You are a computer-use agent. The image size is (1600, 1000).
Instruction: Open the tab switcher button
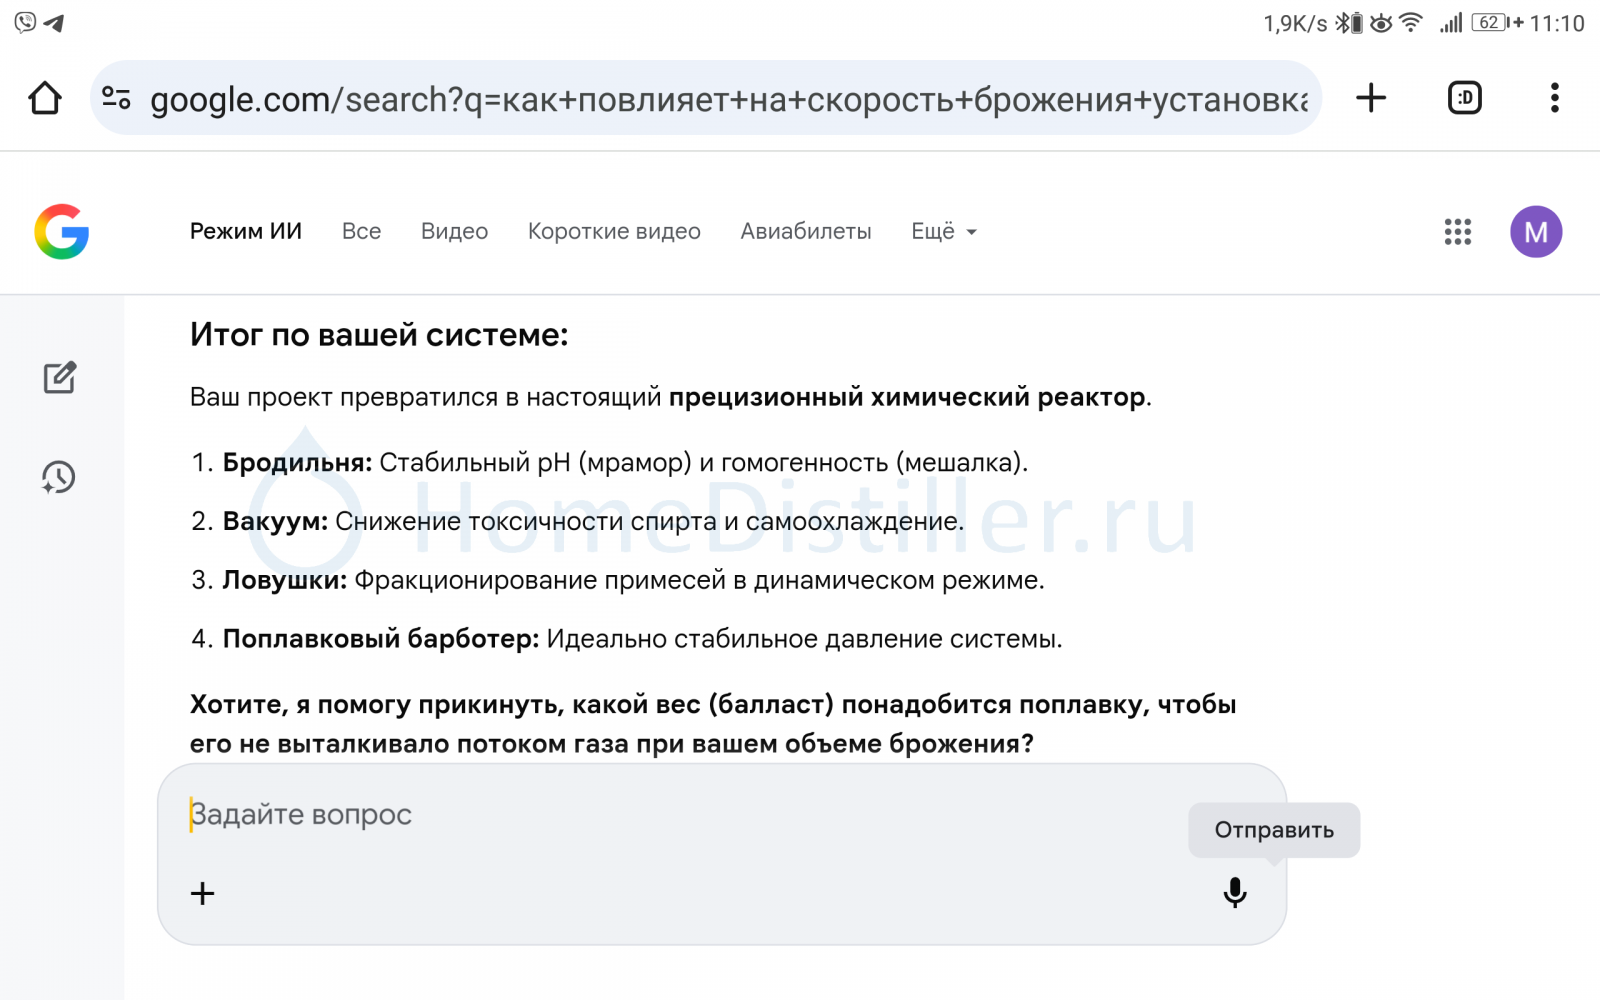(1464, 98)
